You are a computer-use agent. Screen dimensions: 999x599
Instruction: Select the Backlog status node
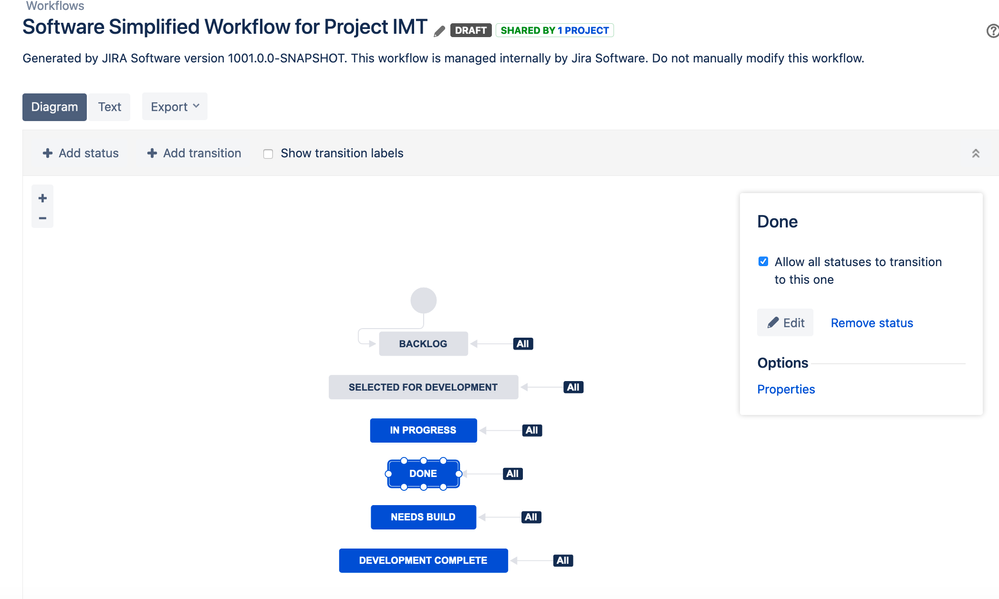tap(423, 343)
